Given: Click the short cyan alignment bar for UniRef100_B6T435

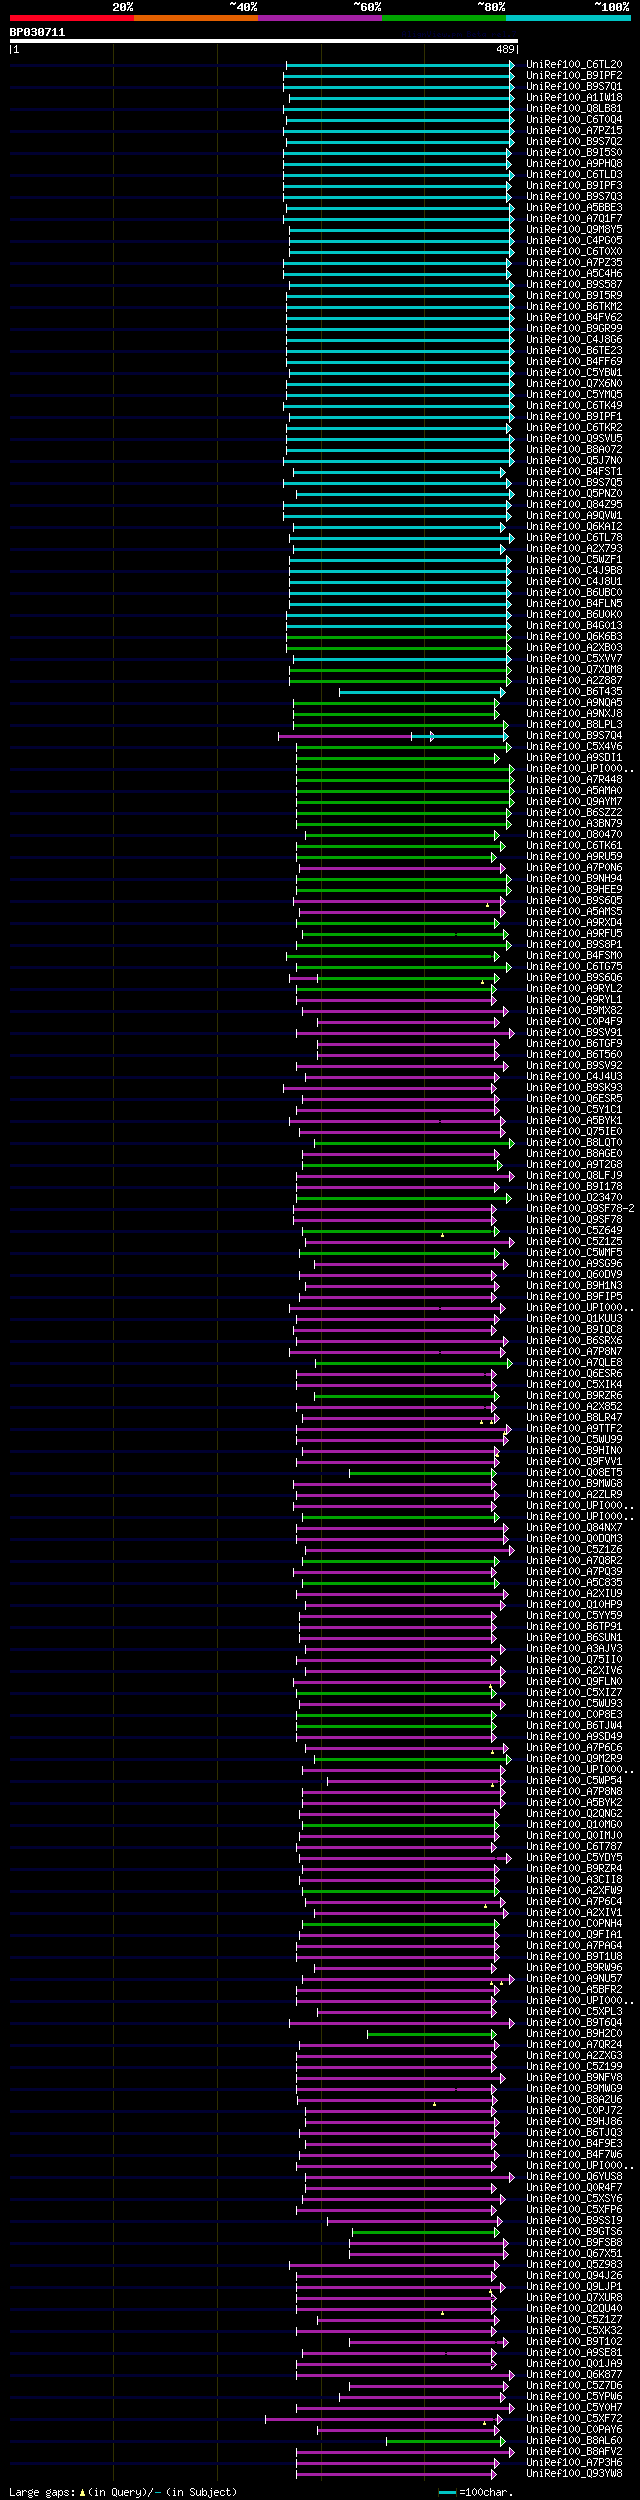Looking at the screenshot, I should click(x=421, y=692).
